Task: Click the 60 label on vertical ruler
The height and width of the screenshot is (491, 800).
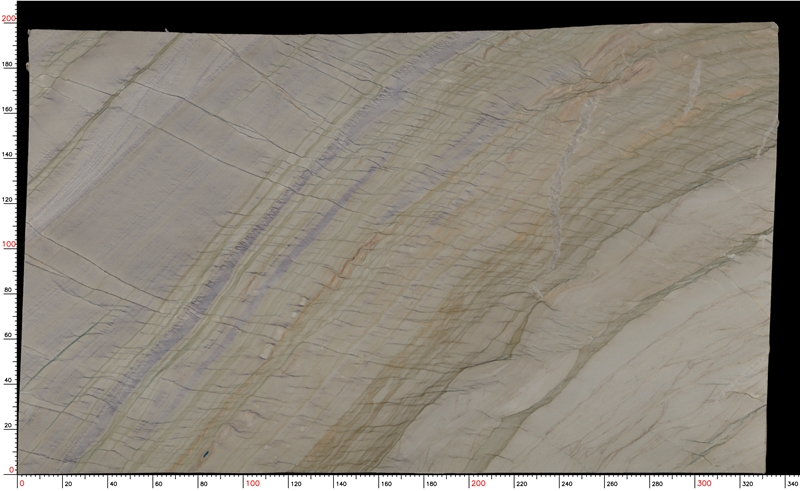Action: point(8,335)
